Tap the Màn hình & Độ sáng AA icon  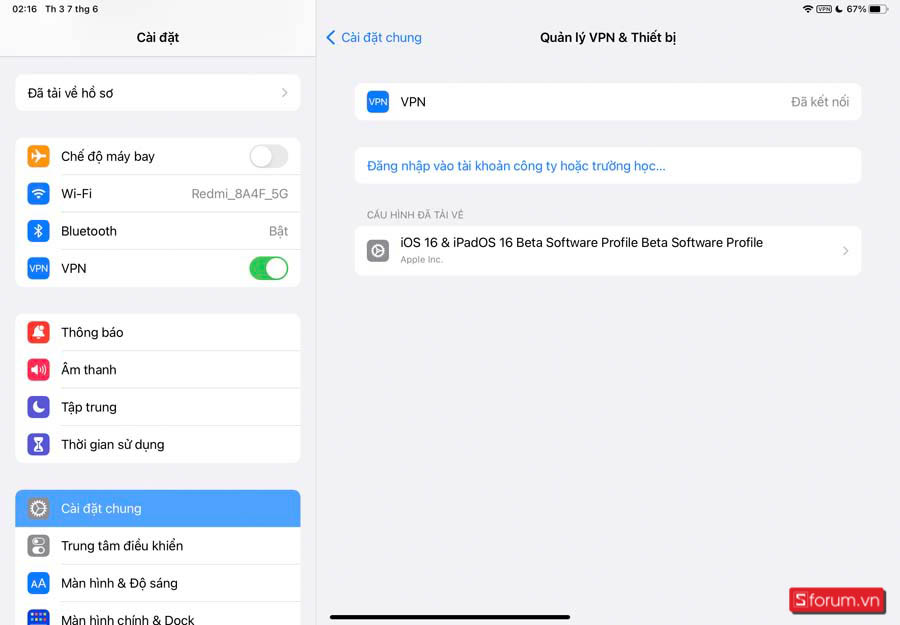(38, 583)
